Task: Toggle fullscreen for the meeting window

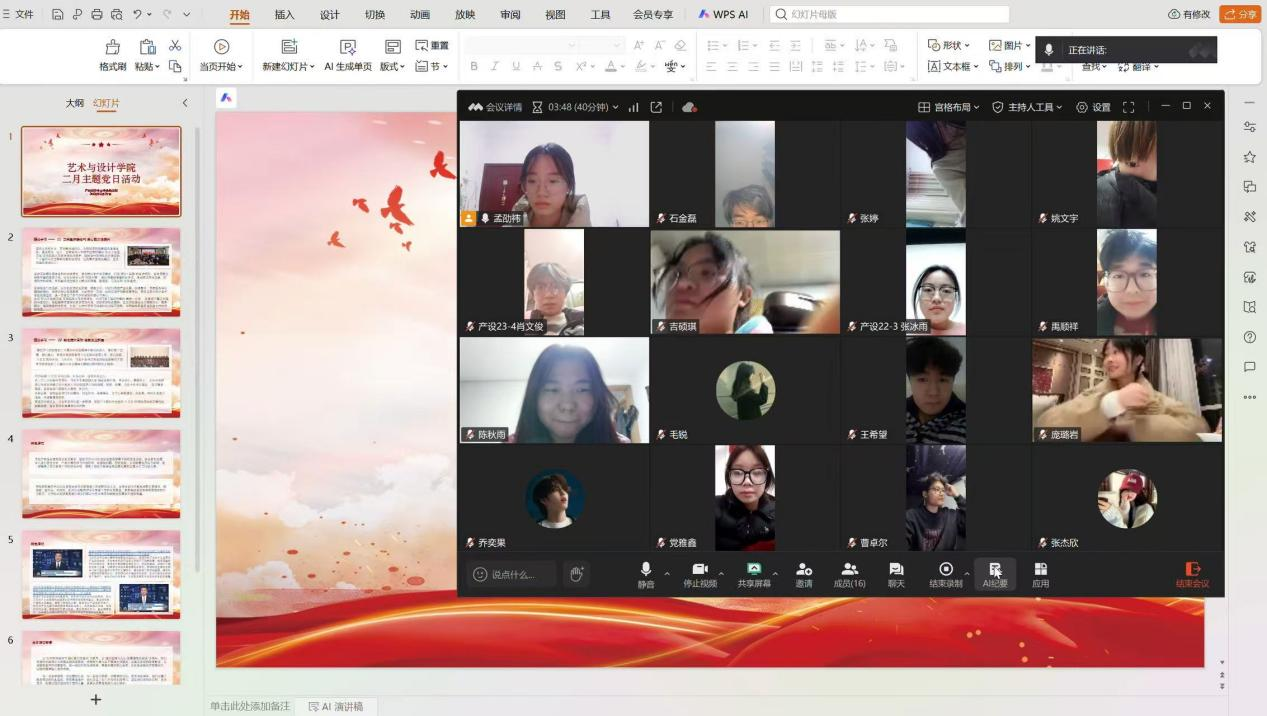Action: 1128,107
